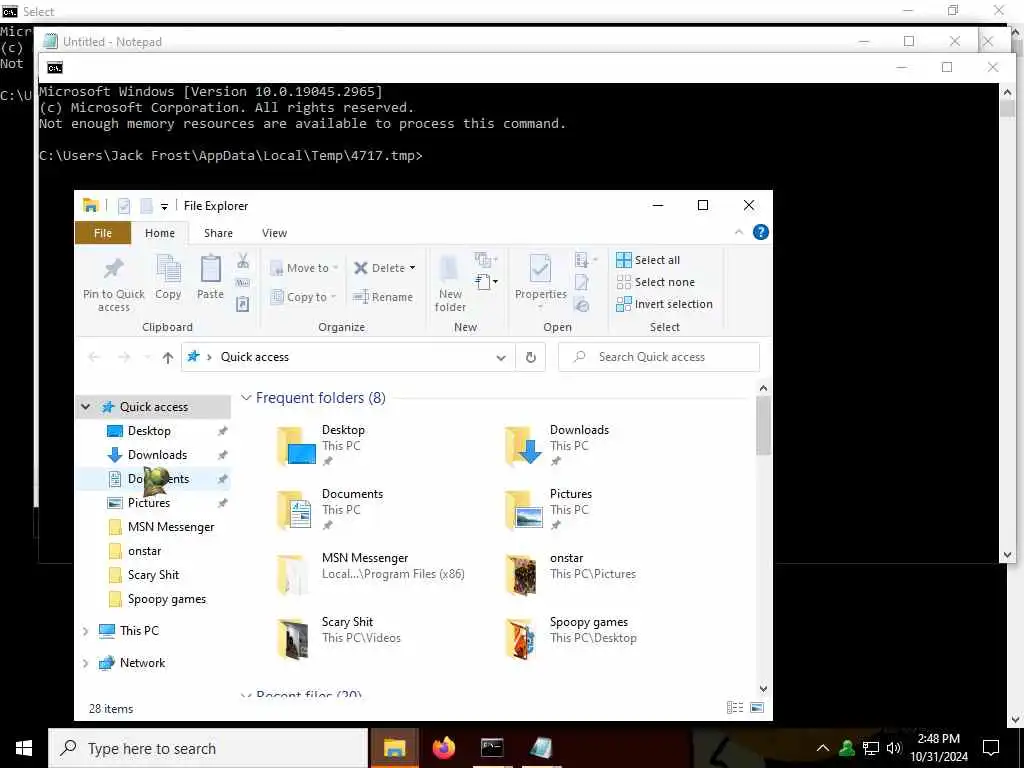Minimize the ribbon with the chevron

tap(739, 232)
